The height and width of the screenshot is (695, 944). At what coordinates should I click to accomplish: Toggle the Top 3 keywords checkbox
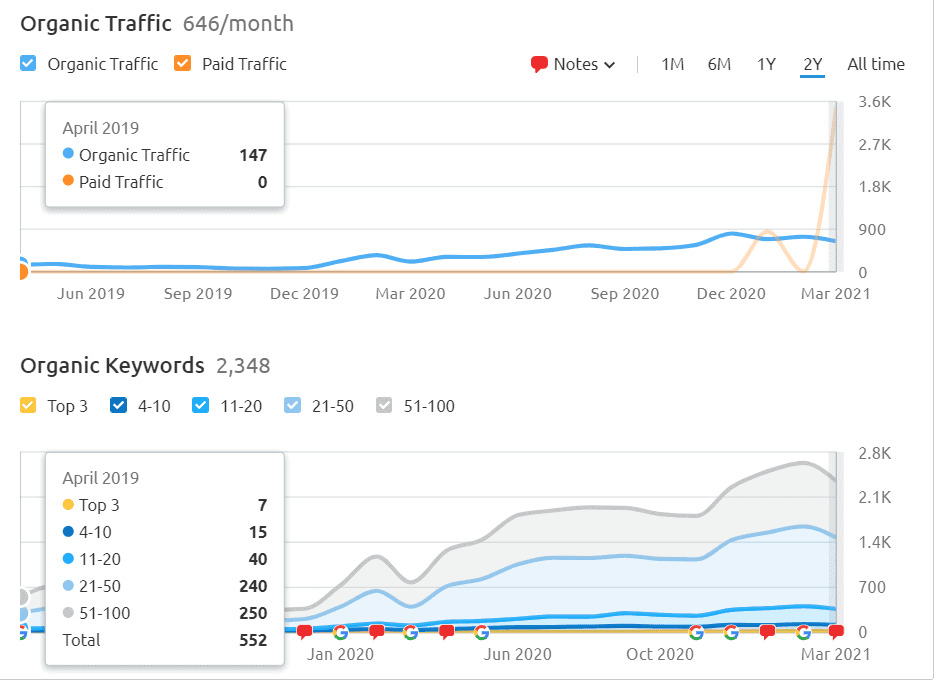click(28, 405)
